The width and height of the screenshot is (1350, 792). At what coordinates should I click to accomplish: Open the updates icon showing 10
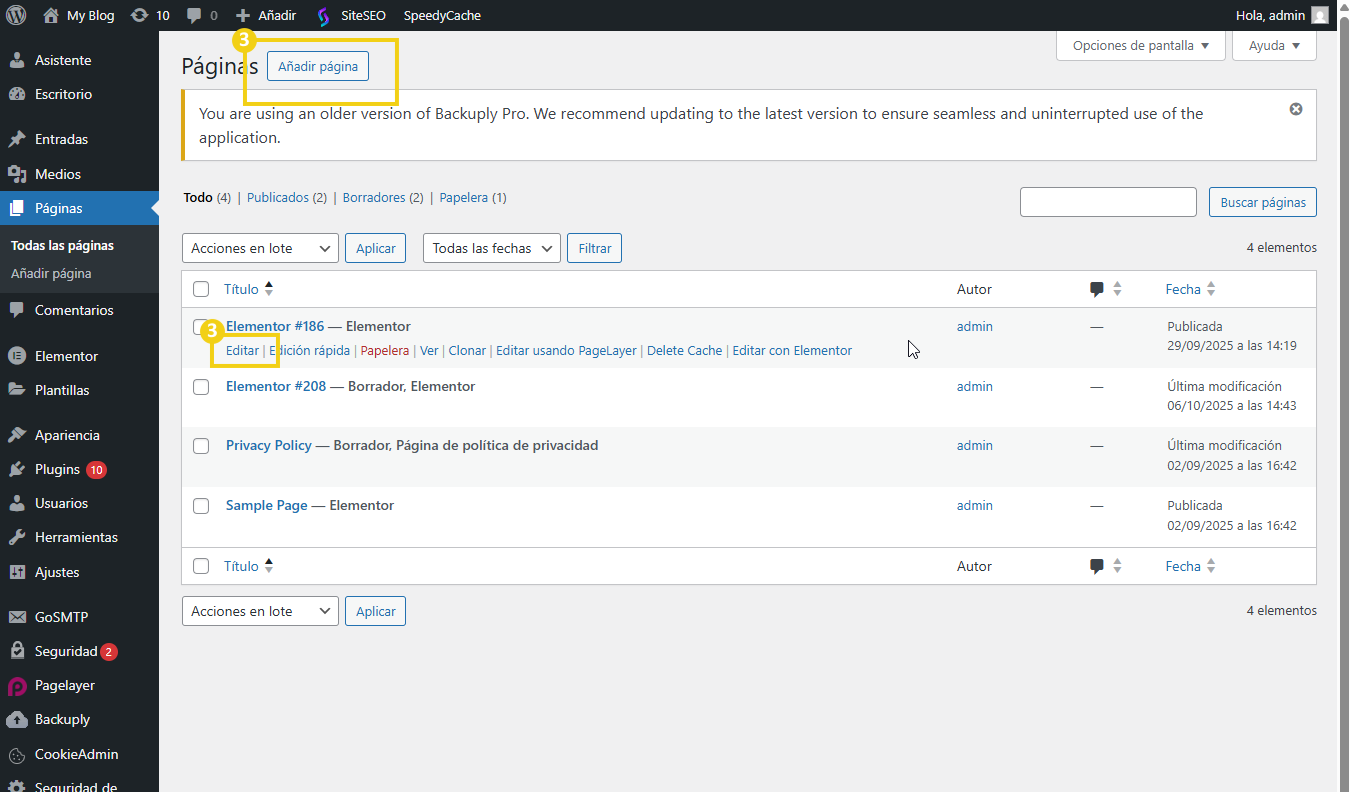pyautogui.click(x=139, y=15)
